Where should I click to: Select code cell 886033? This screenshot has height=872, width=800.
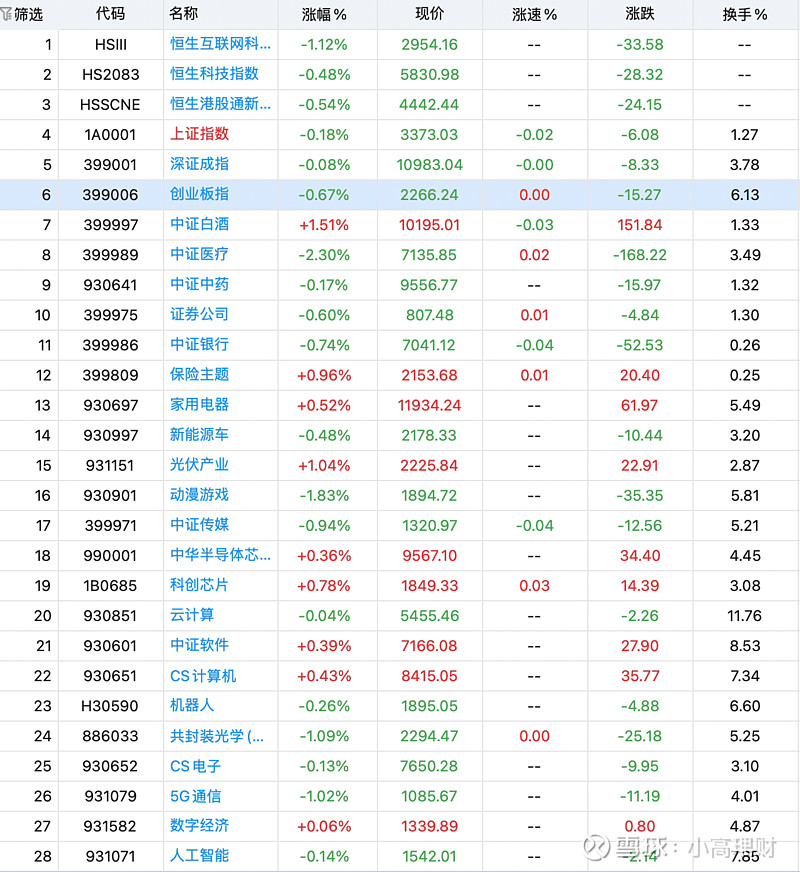pos(110,736)
